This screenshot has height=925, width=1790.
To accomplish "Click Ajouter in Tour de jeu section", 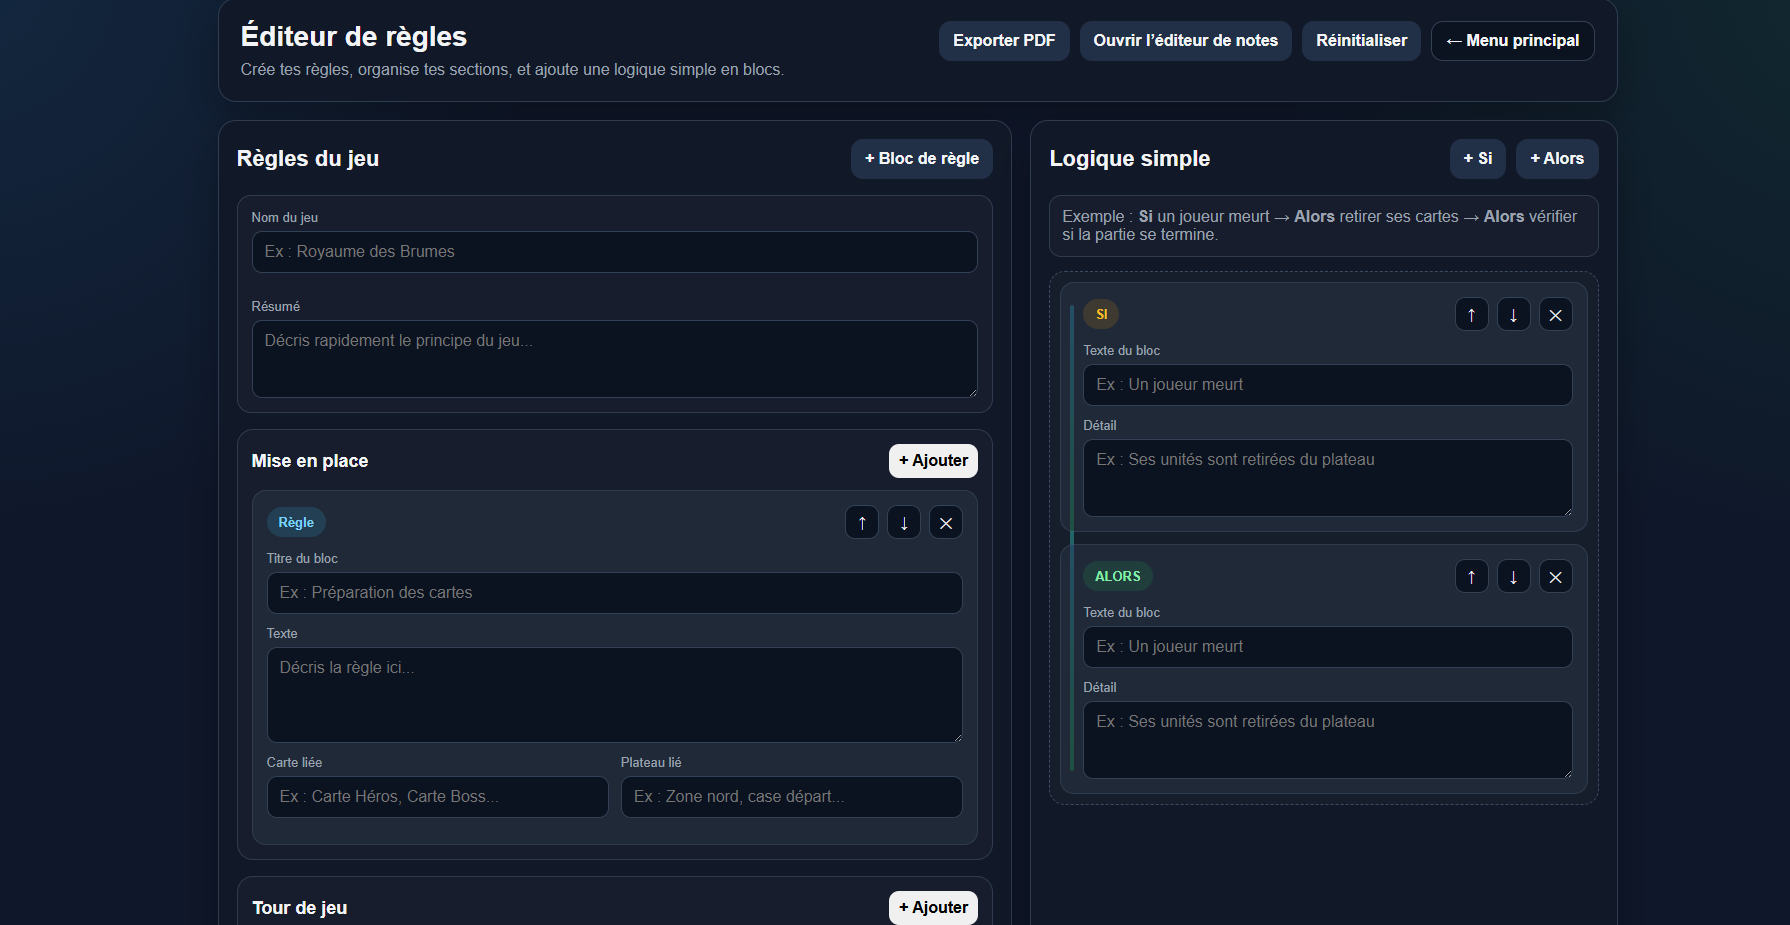I will pos(933,908).
